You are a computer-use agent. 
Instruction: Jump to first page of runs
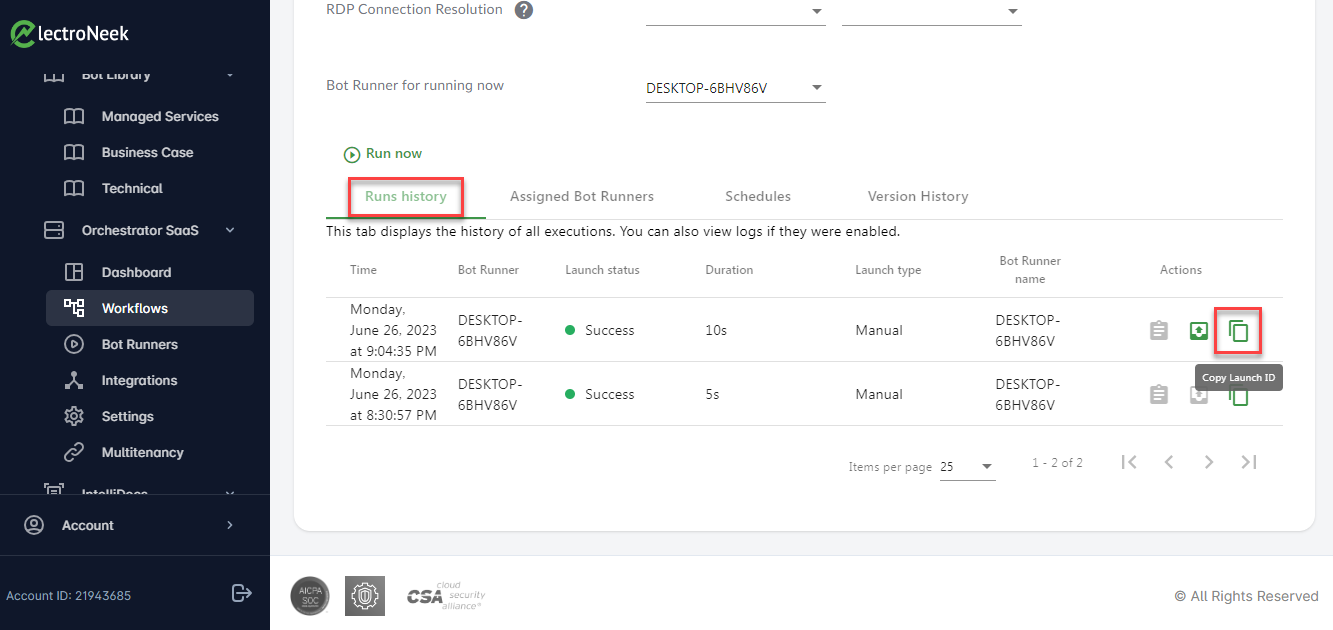1129,462
